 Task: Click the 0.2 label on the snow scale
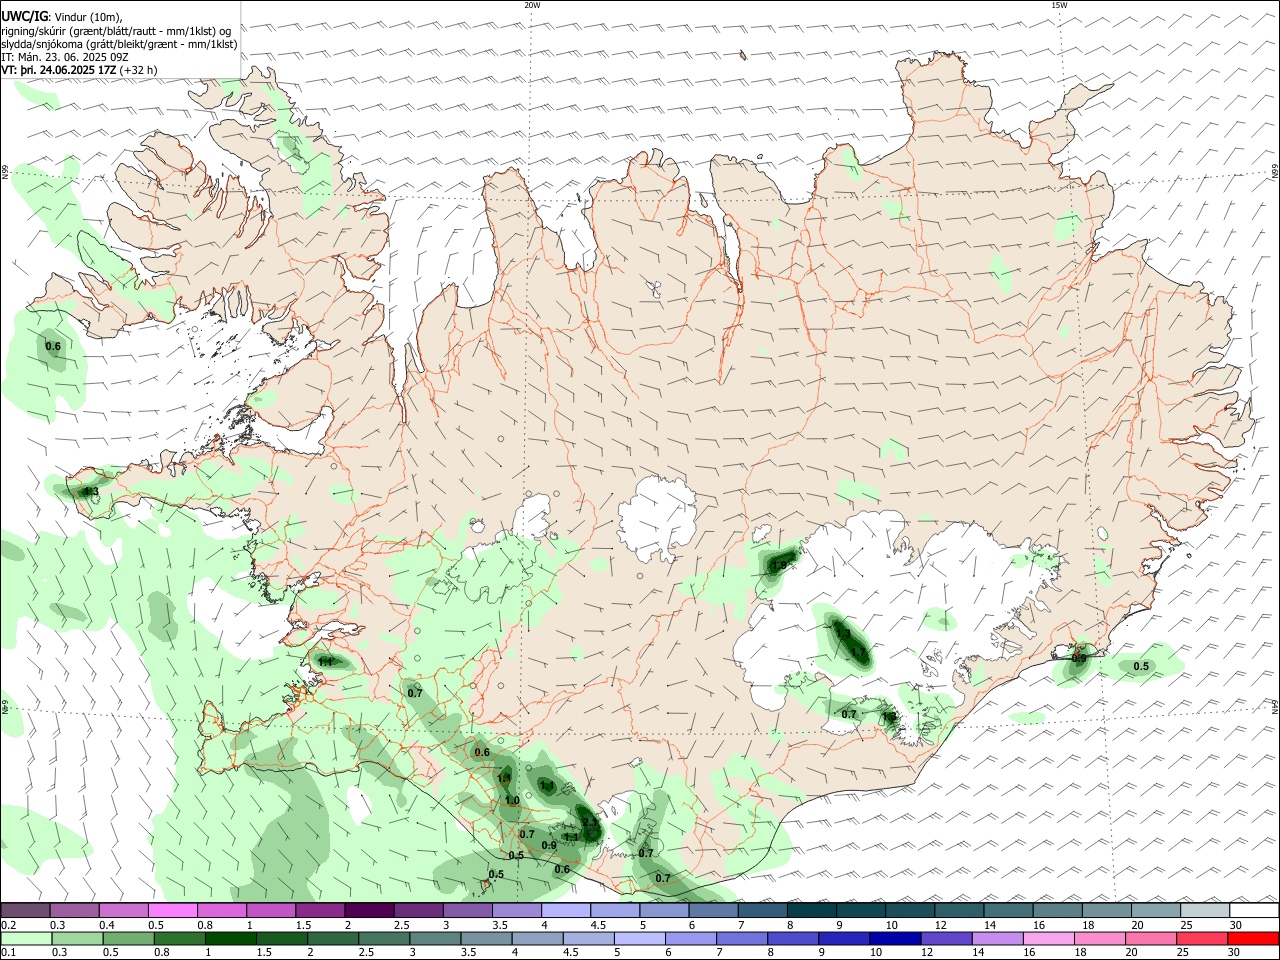8,925
